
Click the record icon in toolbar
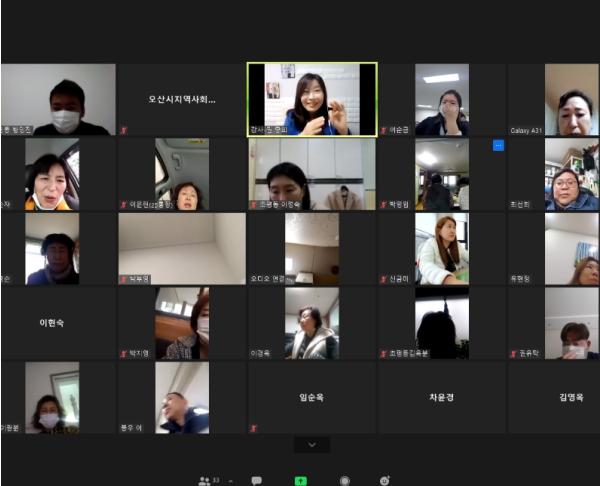(345, 481)
